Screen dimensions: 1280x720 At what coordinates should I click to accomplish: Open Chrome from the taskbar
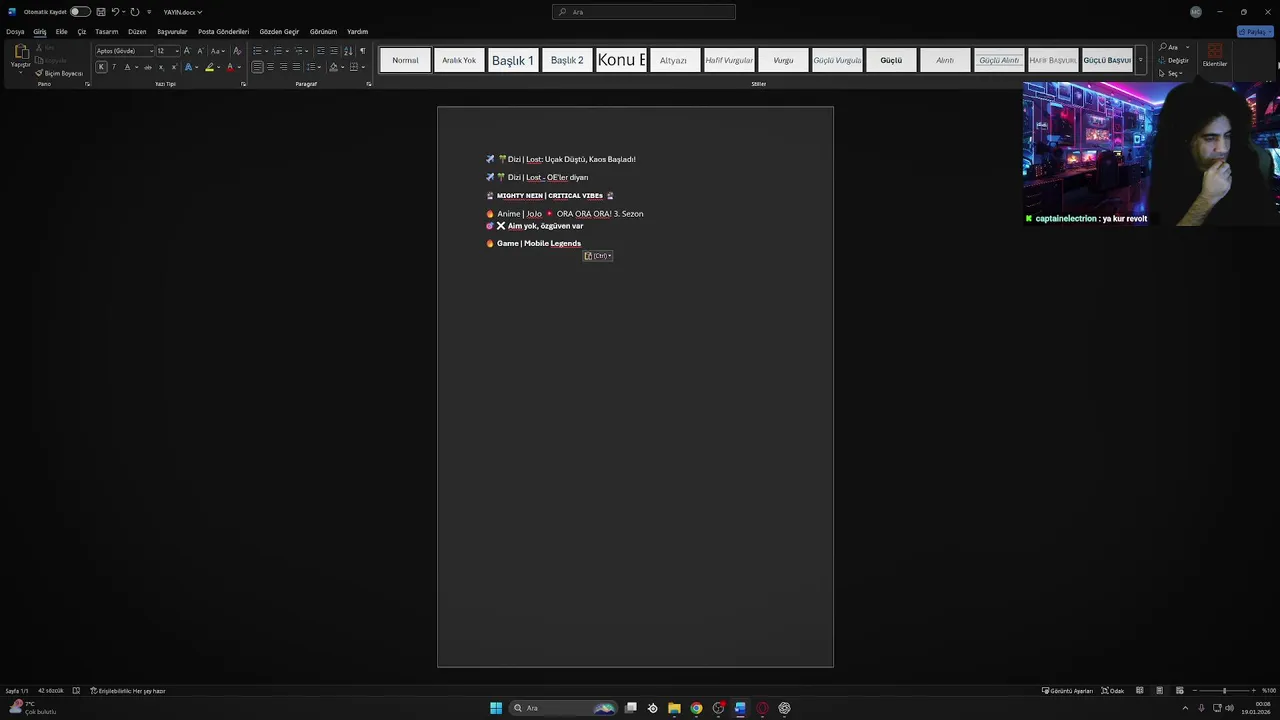point(696,708)
